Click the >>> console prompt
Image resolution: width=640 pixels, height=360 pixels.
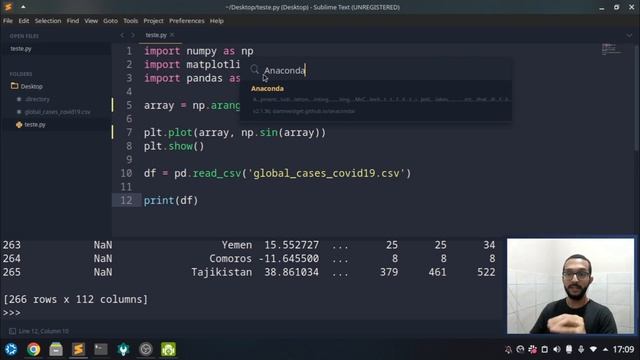click(11, 313)
